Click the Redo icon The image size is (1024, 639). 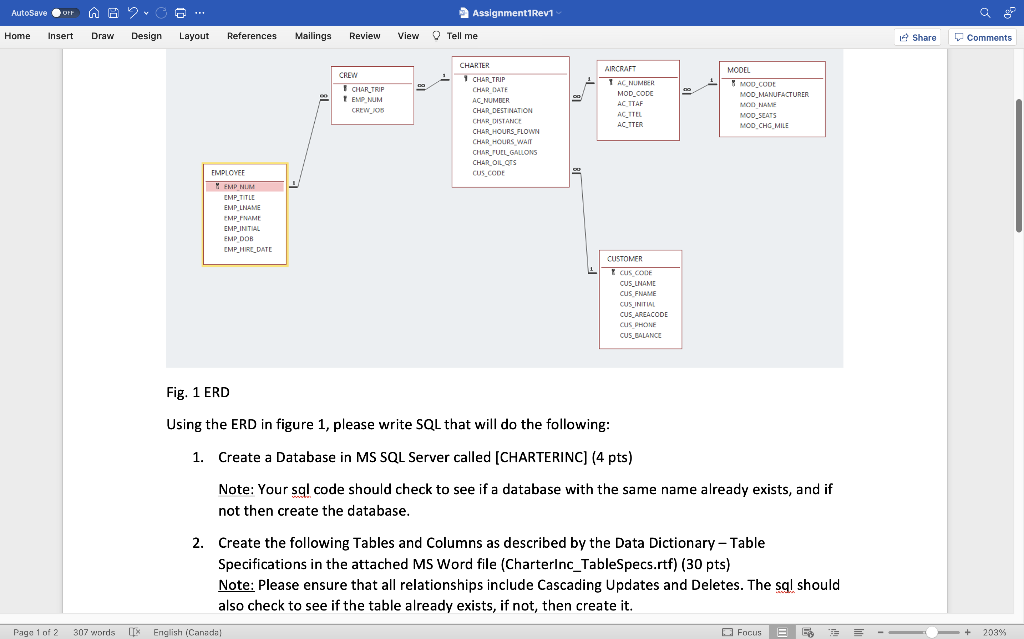pos(161,12)
